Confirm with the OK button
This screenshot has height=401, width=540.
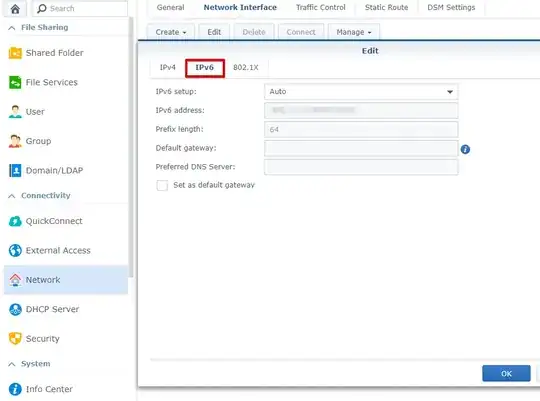[x=506, y=374]
